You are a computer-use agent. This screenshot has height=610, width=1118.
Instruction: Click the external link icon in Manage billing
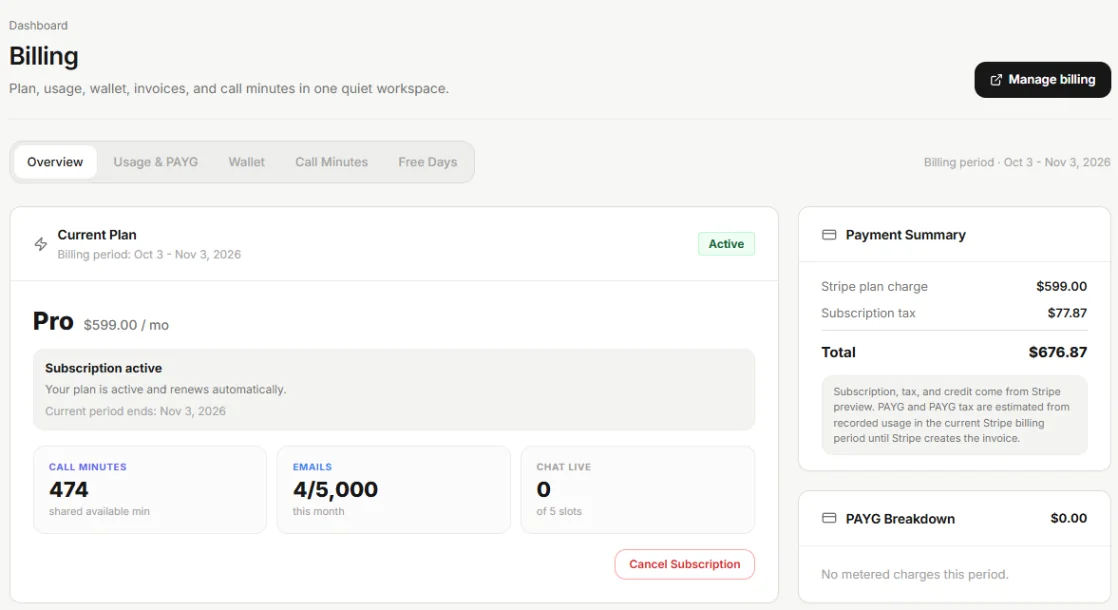click(x=996, y=80)
